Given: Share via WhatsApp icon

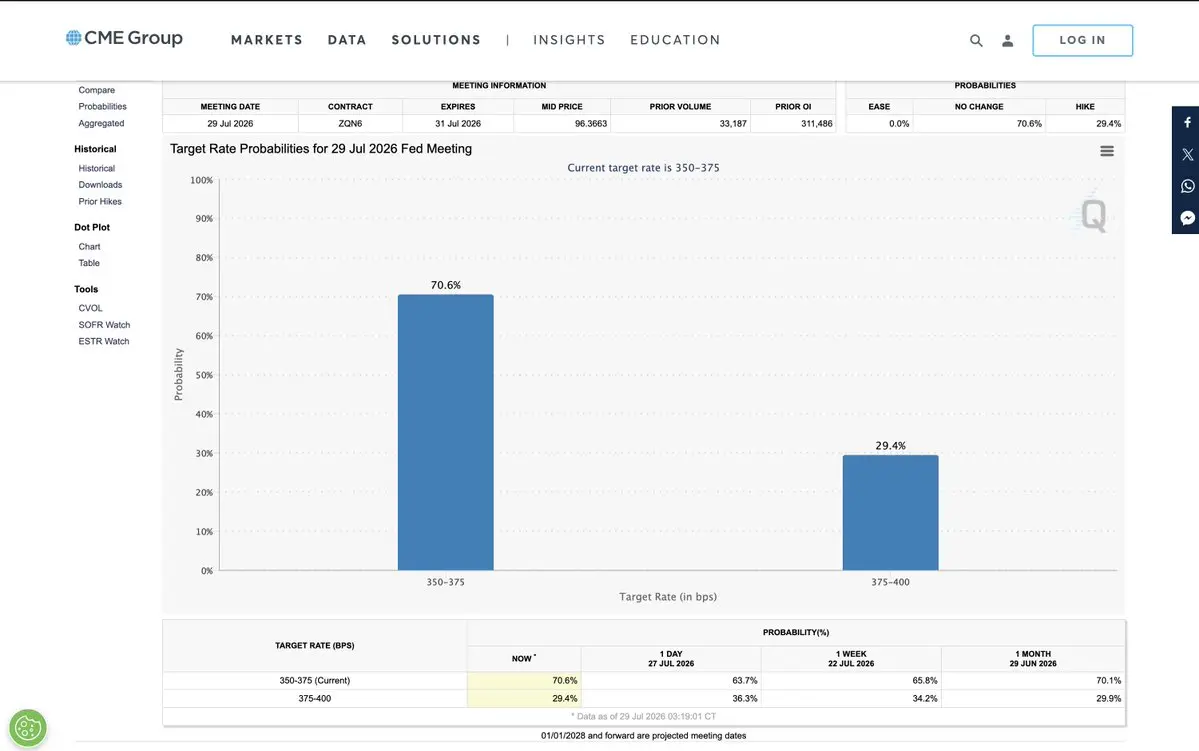Looking at the screenshot, I should (x=1187, y=187).
